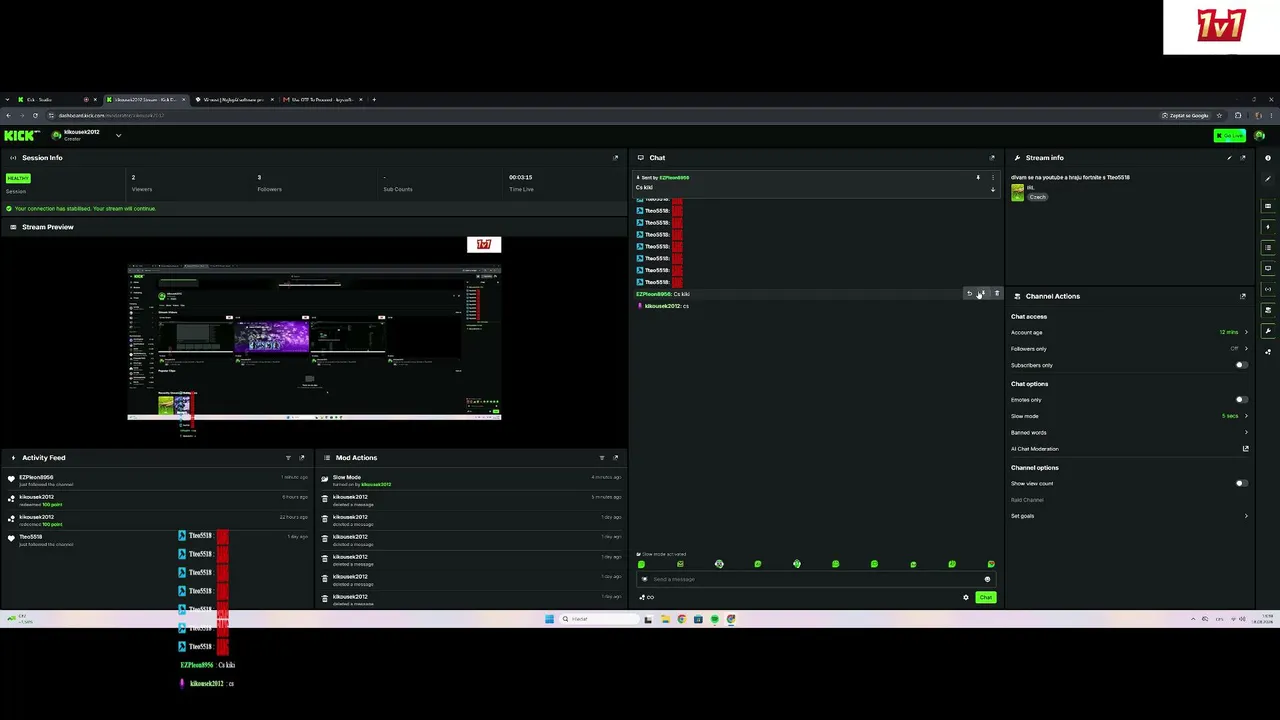Pop out the Stream info panel
Viewport: 1280px width, 720px height.
coord(1243,158)
